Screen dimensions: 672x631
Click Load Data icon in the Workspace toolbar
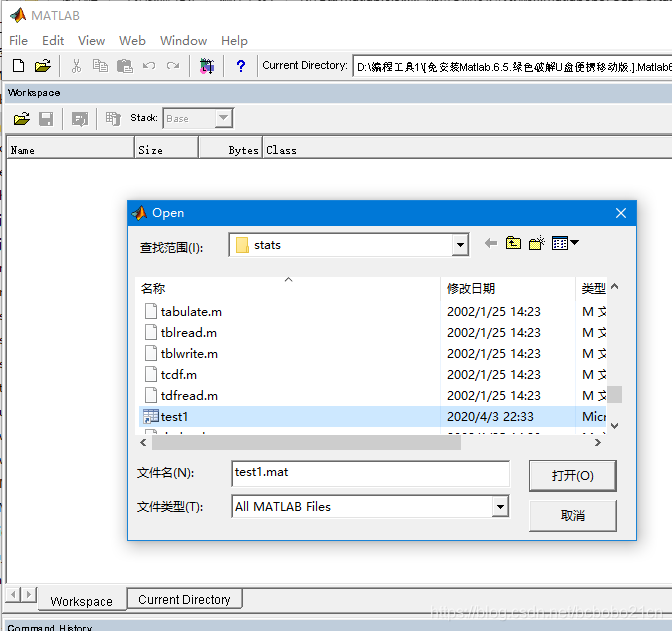tap(21, 118)
